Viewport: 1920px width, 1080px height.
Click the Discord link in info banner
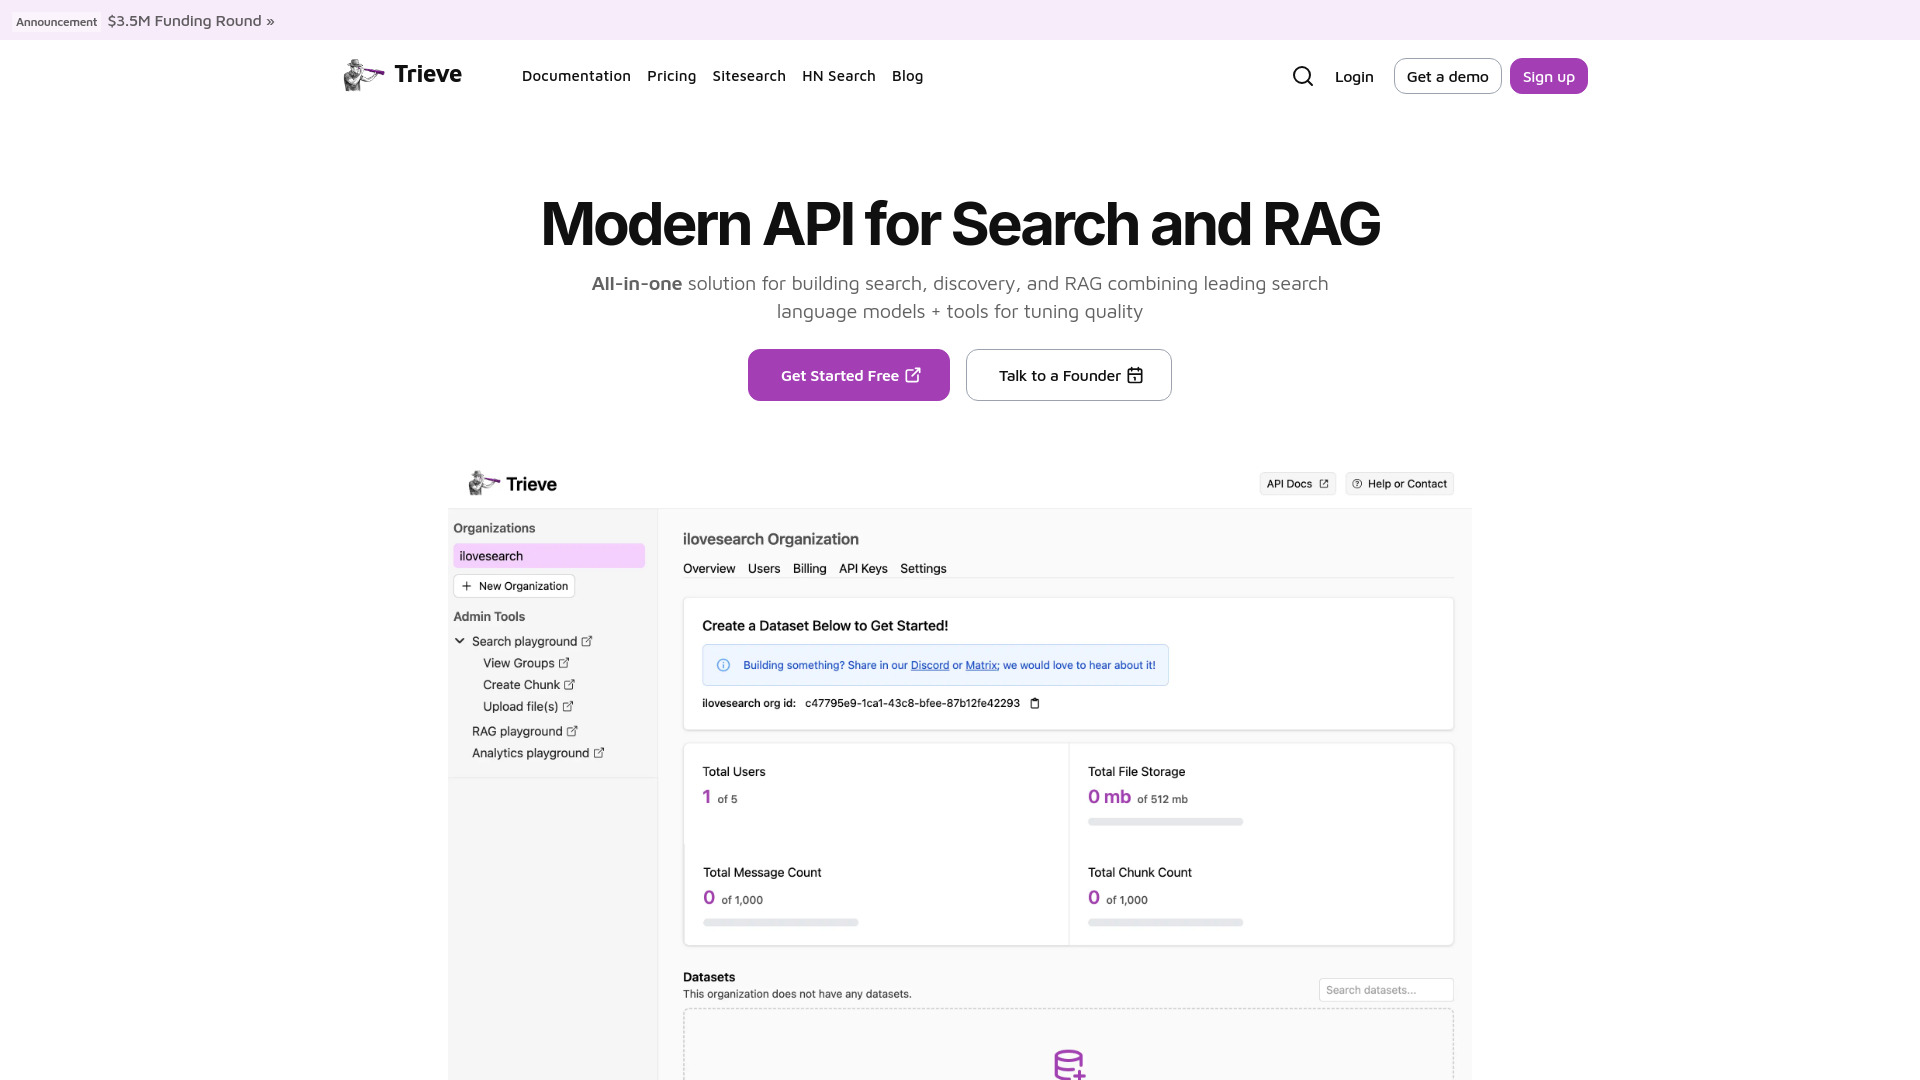928,665
